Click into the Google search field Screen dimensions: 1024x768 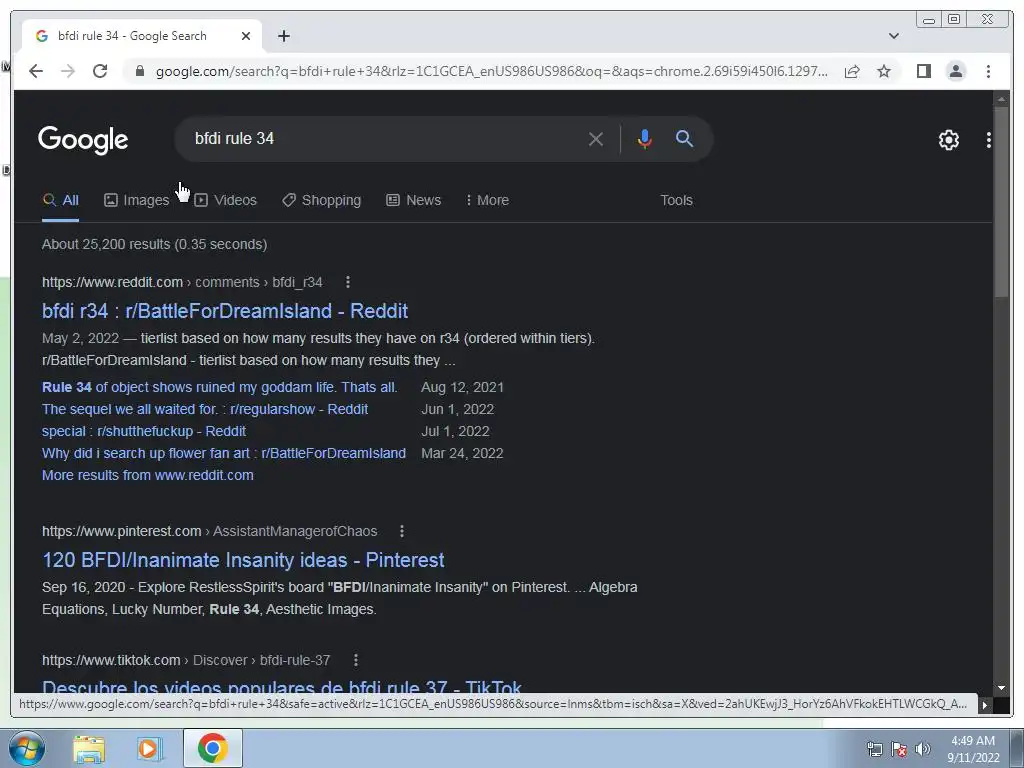(385, 138)
